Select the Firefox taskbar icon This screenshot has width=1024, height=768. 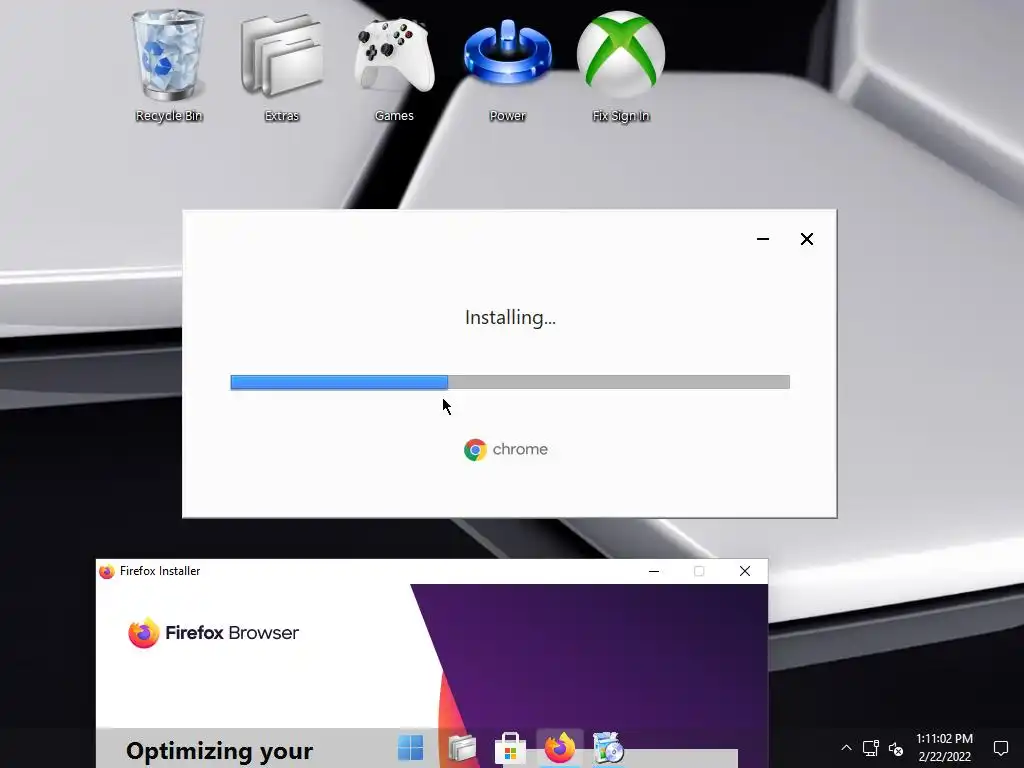560,748
